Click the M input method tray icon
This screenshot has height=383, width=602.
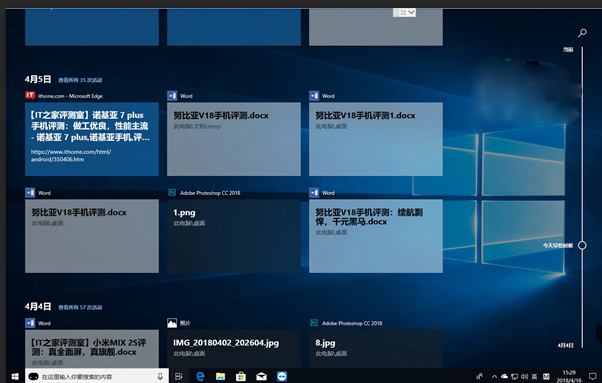click(x=546, y=377)
